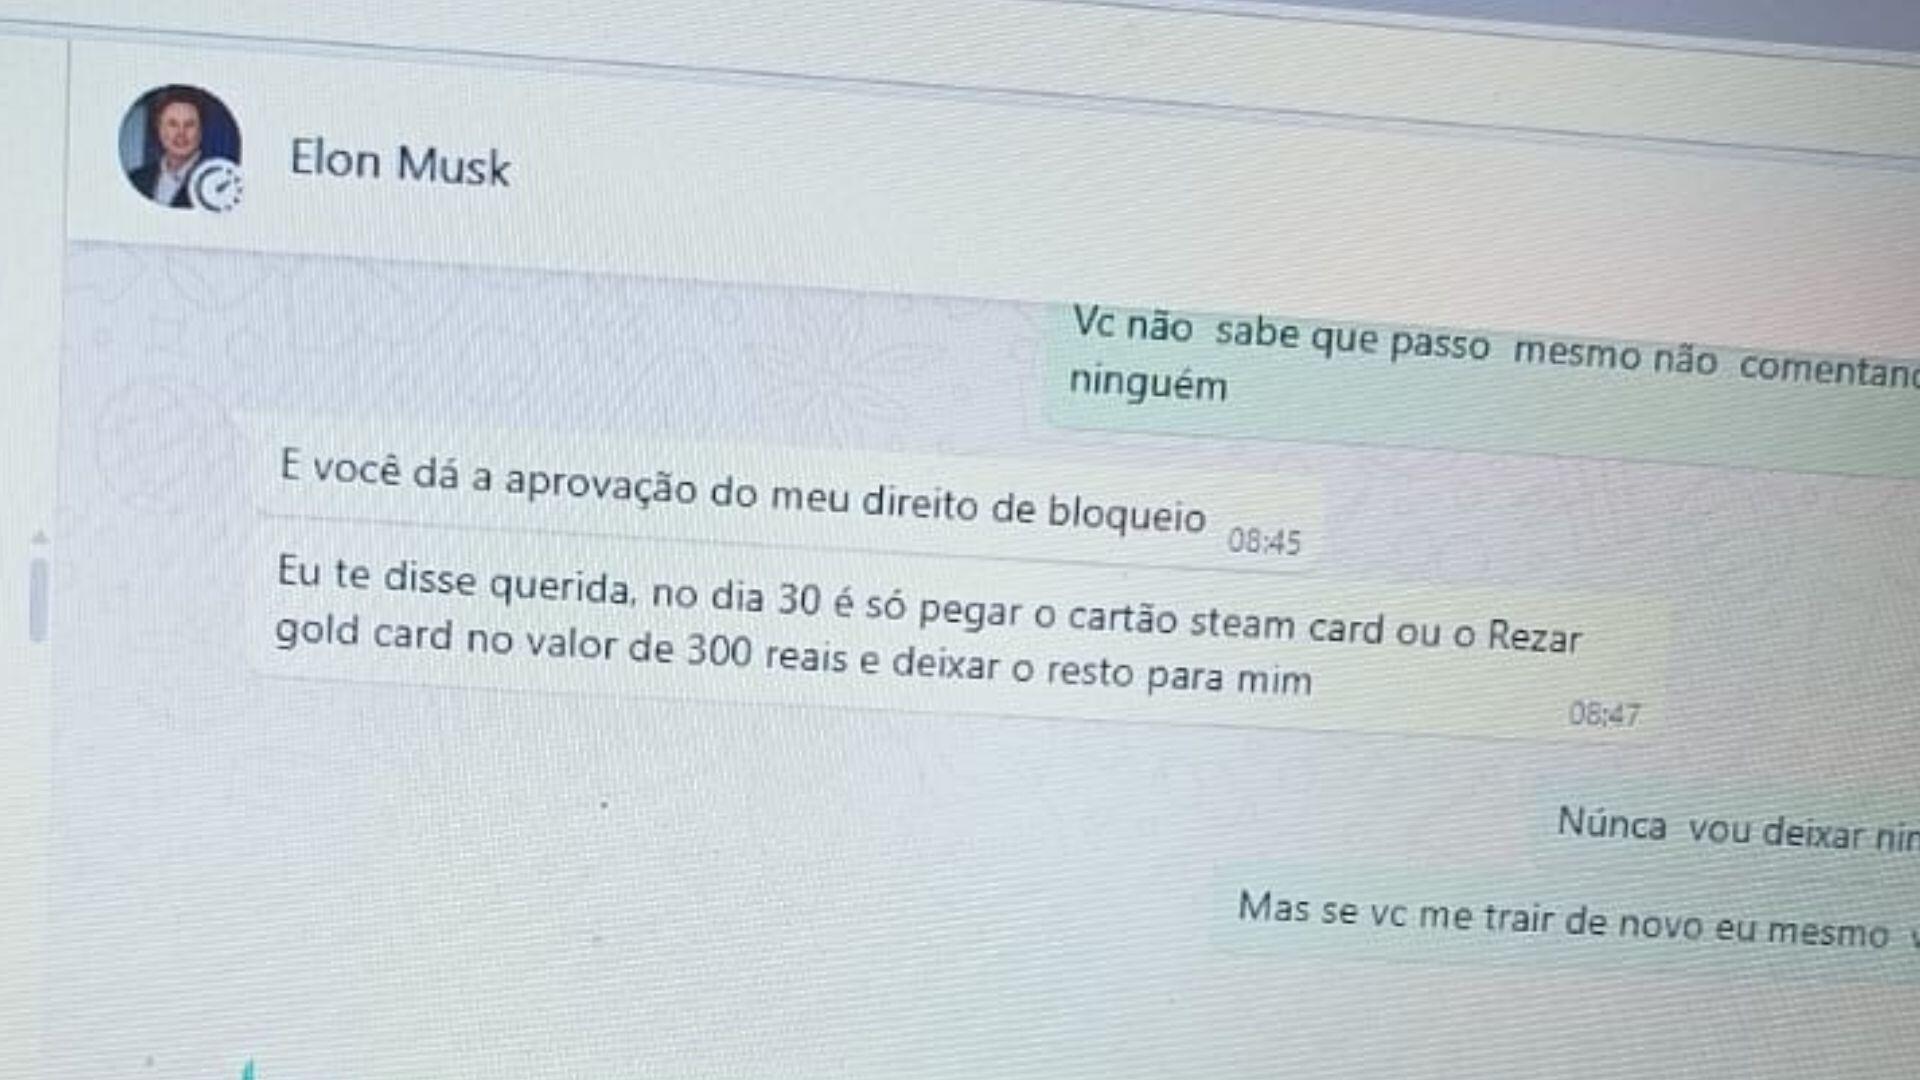1920x1080 pixels.
Task: Click the word "ninguém" in the first message
Action: click(x=1148, y=385)
